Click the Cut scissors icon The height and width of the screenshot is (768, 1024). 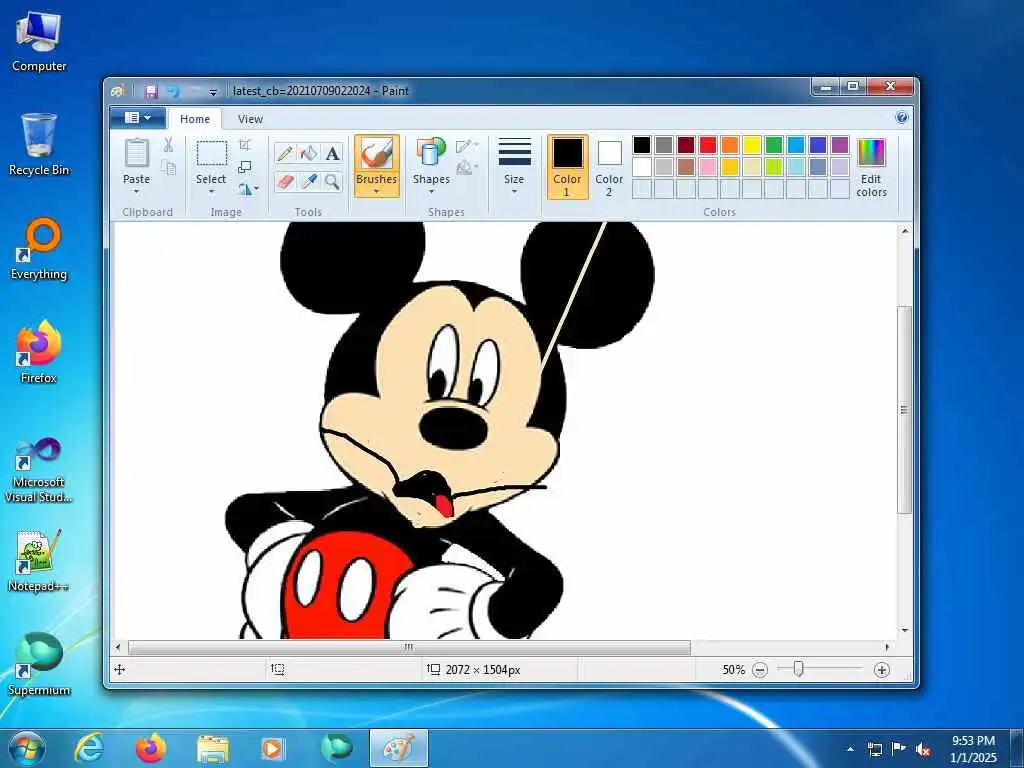[x=168, y=145]
